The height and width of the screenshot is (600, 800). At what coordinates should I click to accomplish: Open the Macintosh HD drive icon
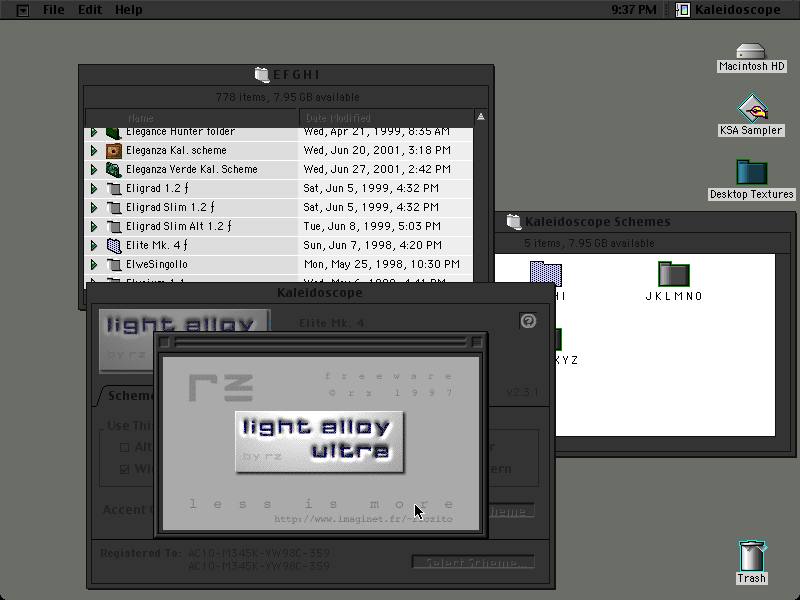coord(751,51)
